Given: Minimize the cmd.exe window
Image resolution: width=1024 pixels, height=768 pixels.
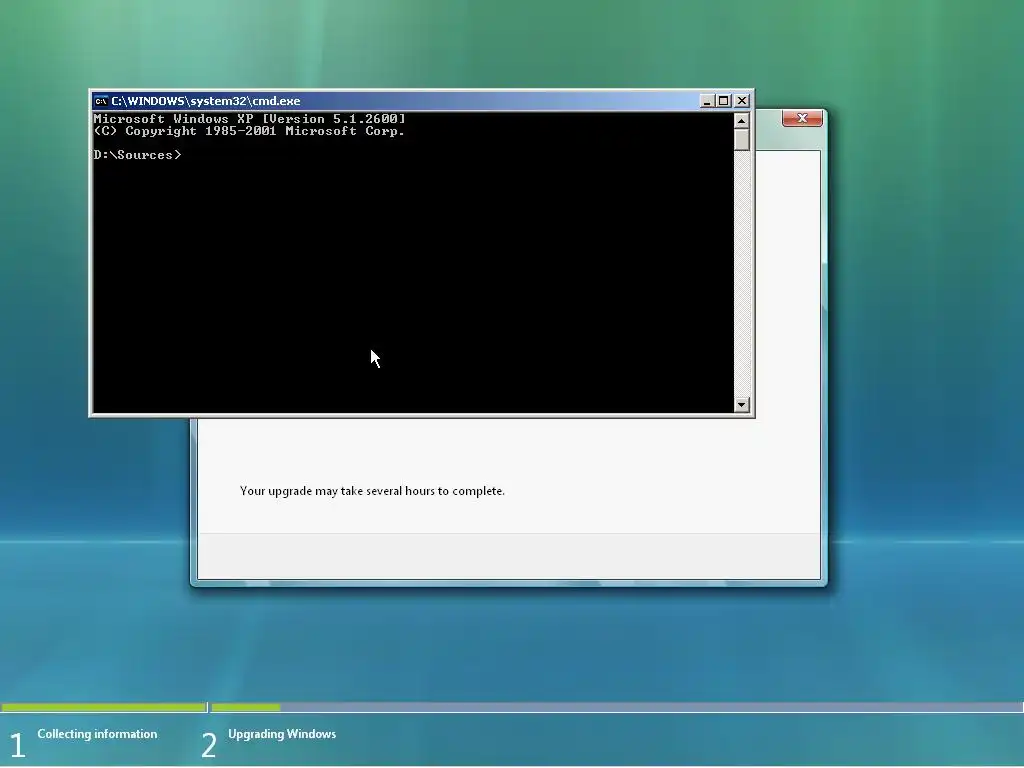Looking at the screenshot, I should point(707,101).
